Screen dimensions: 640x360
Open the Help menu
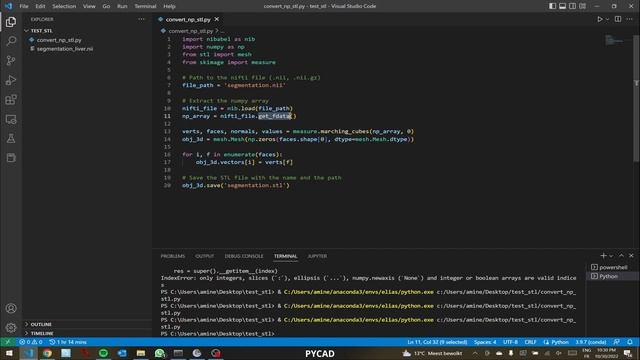point(169,6)
